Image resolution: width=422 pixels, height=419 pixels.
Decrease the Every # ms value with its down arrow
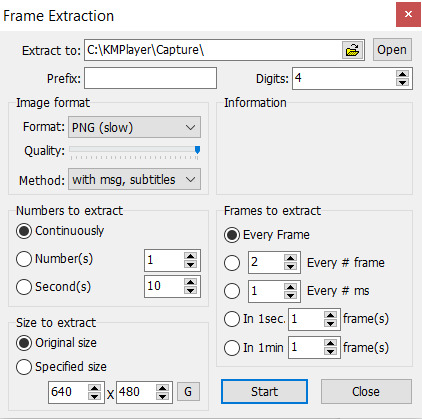coord(291,295)
